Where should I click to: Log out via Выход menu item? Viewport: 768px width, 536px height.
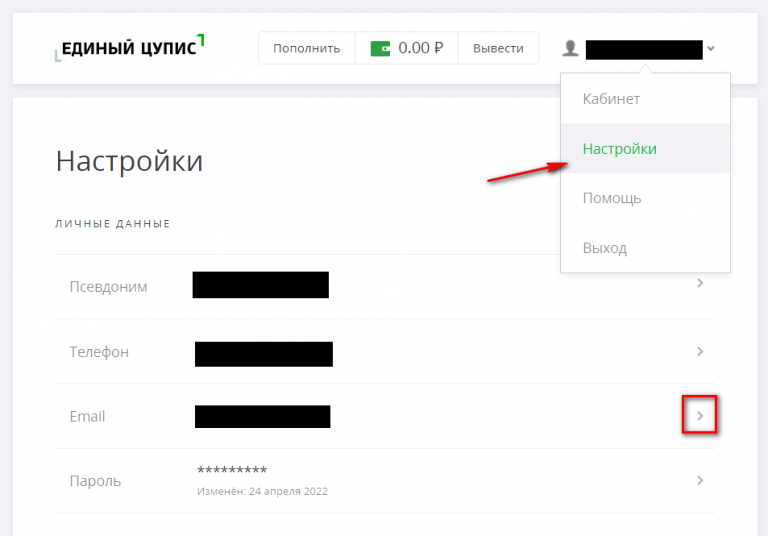[605, 248]
